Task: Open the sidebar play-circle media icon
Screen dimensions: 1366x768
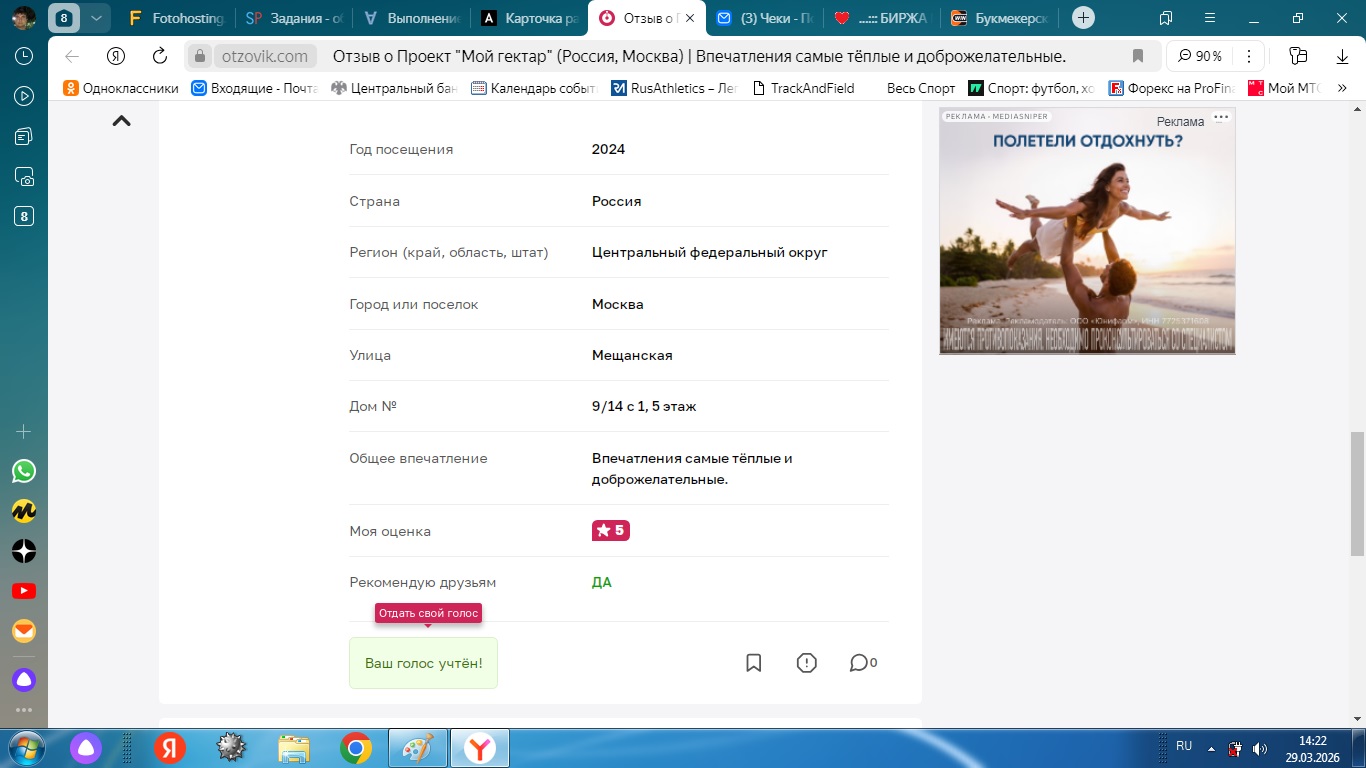Action: (24, 96)
